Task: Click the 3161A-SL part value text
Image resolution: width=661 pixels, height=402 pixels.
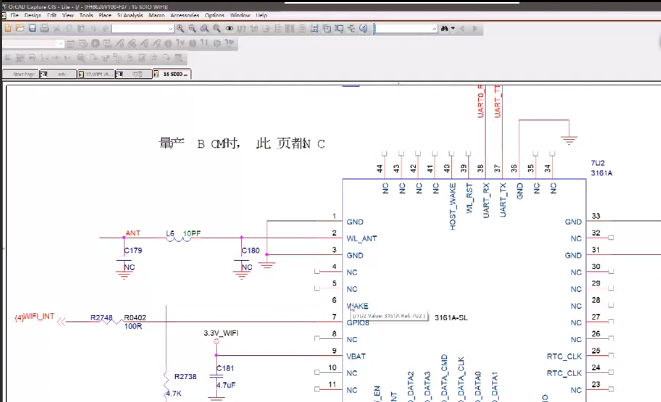Action: tap(451, 317)
